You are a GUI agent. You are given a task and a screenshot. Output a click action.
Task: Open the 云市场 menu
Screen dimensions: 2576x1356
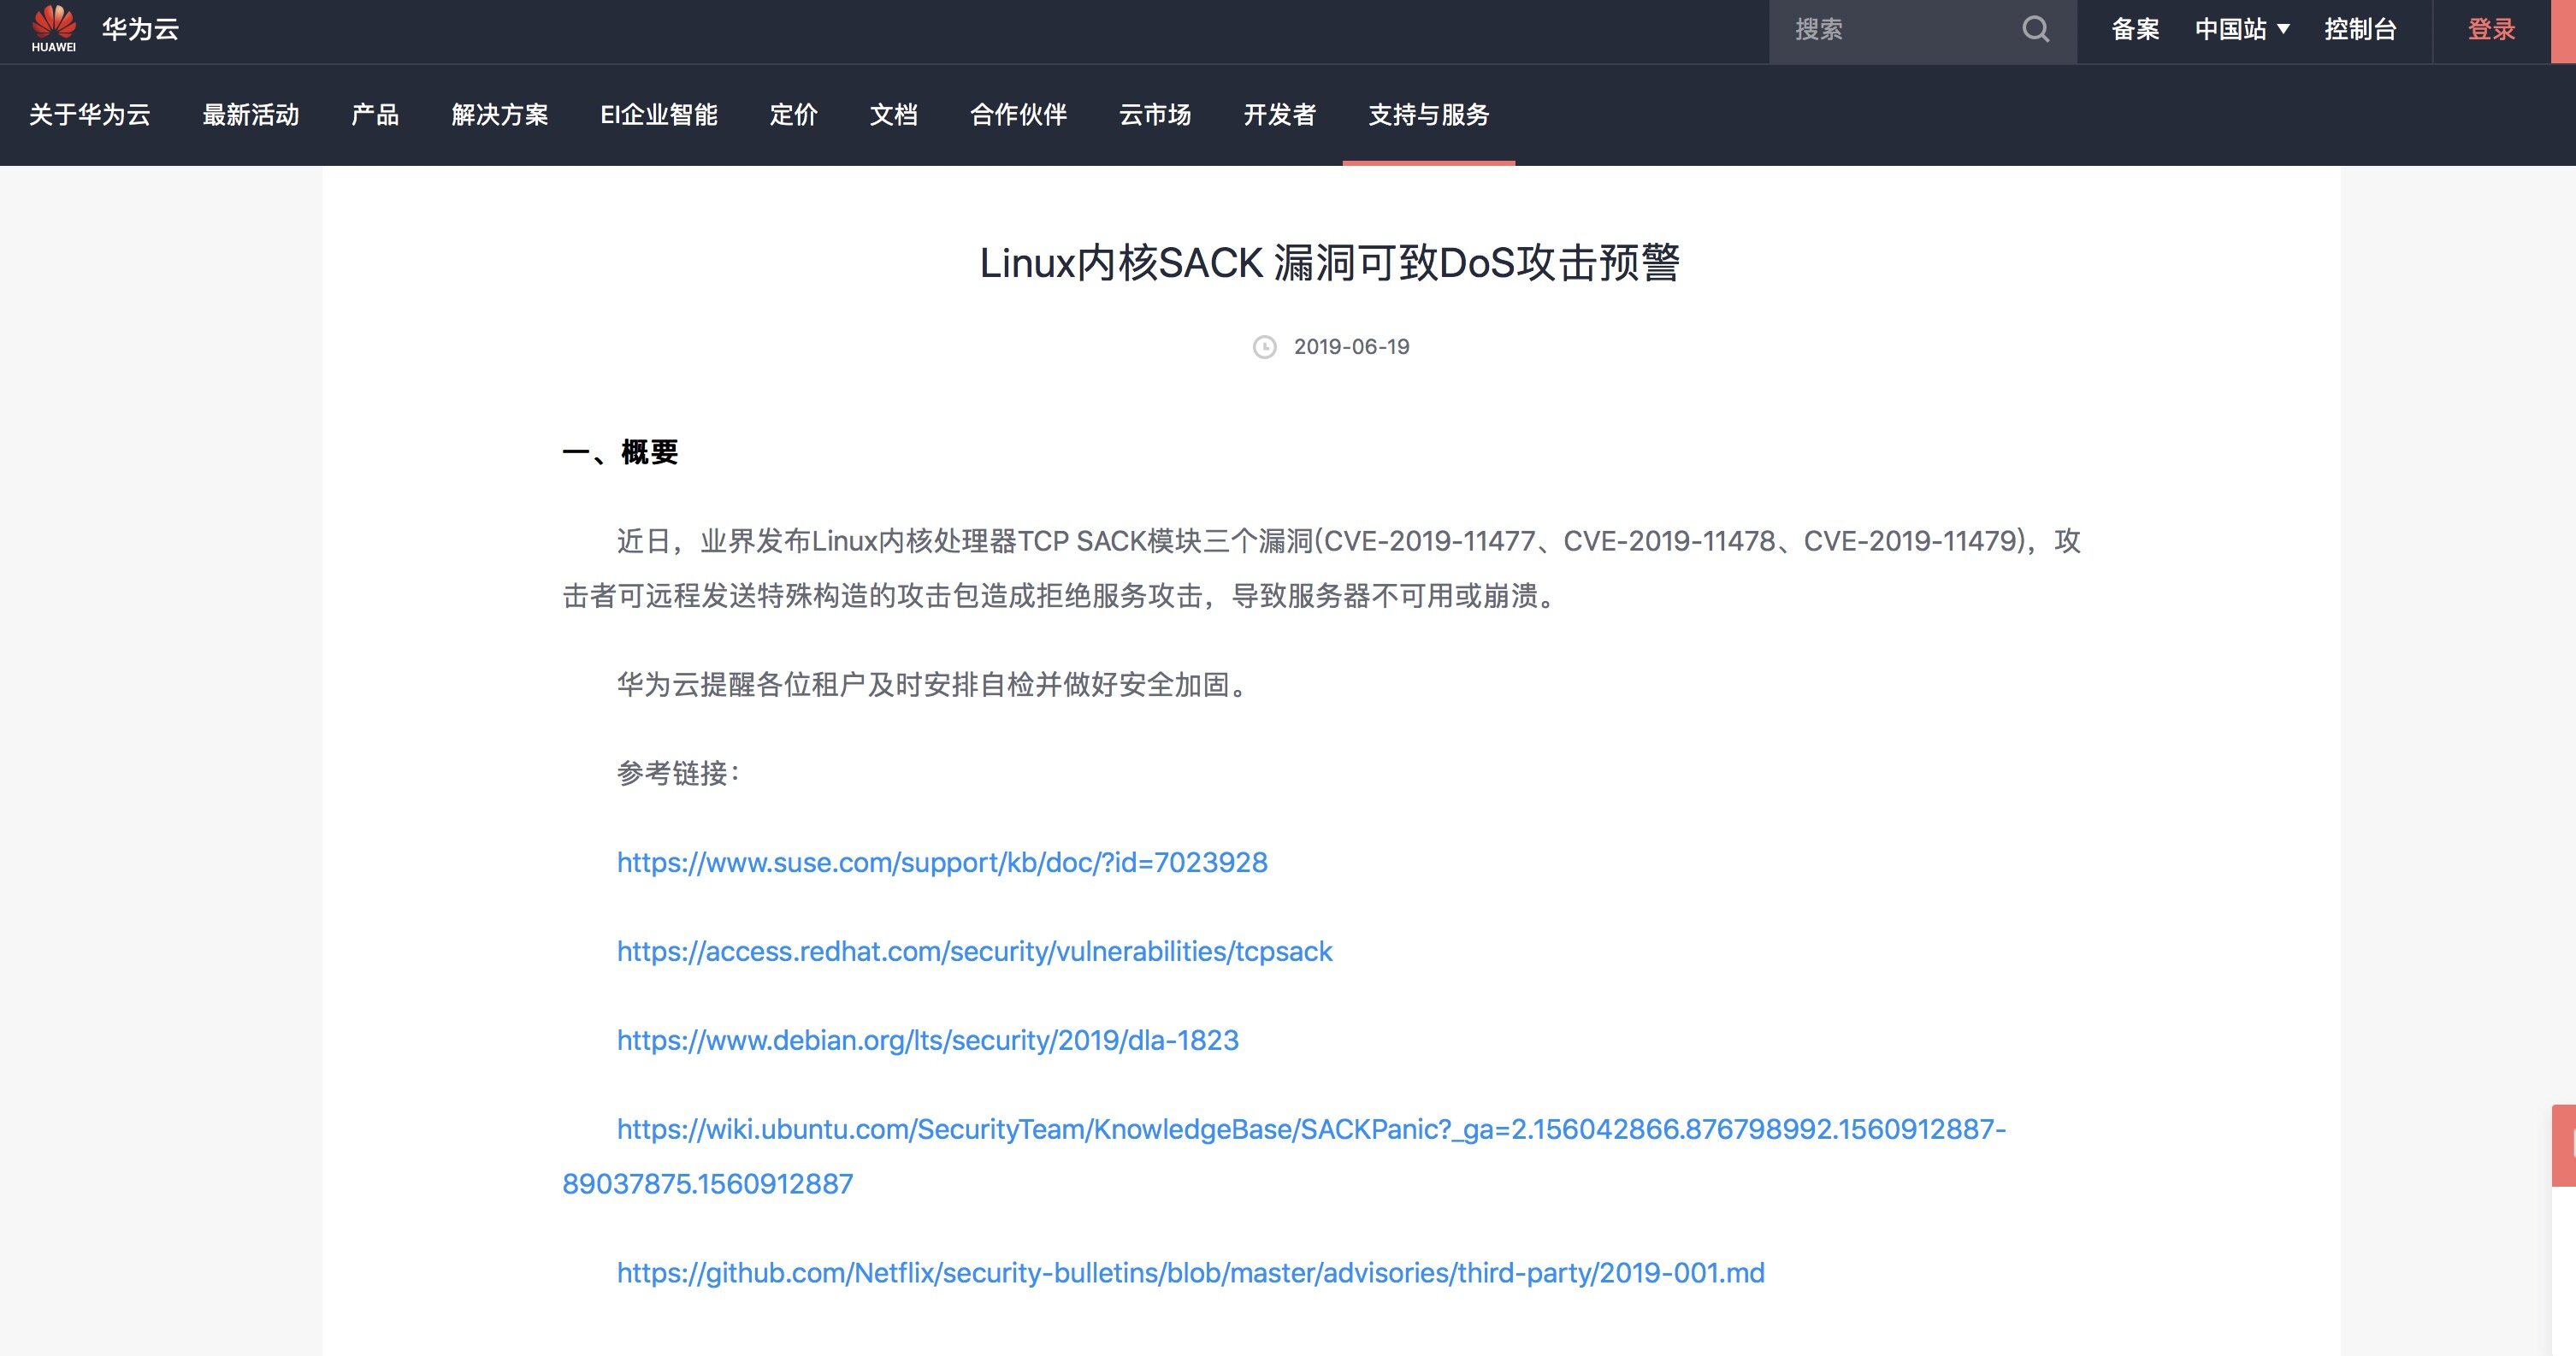pos(1155,115)
